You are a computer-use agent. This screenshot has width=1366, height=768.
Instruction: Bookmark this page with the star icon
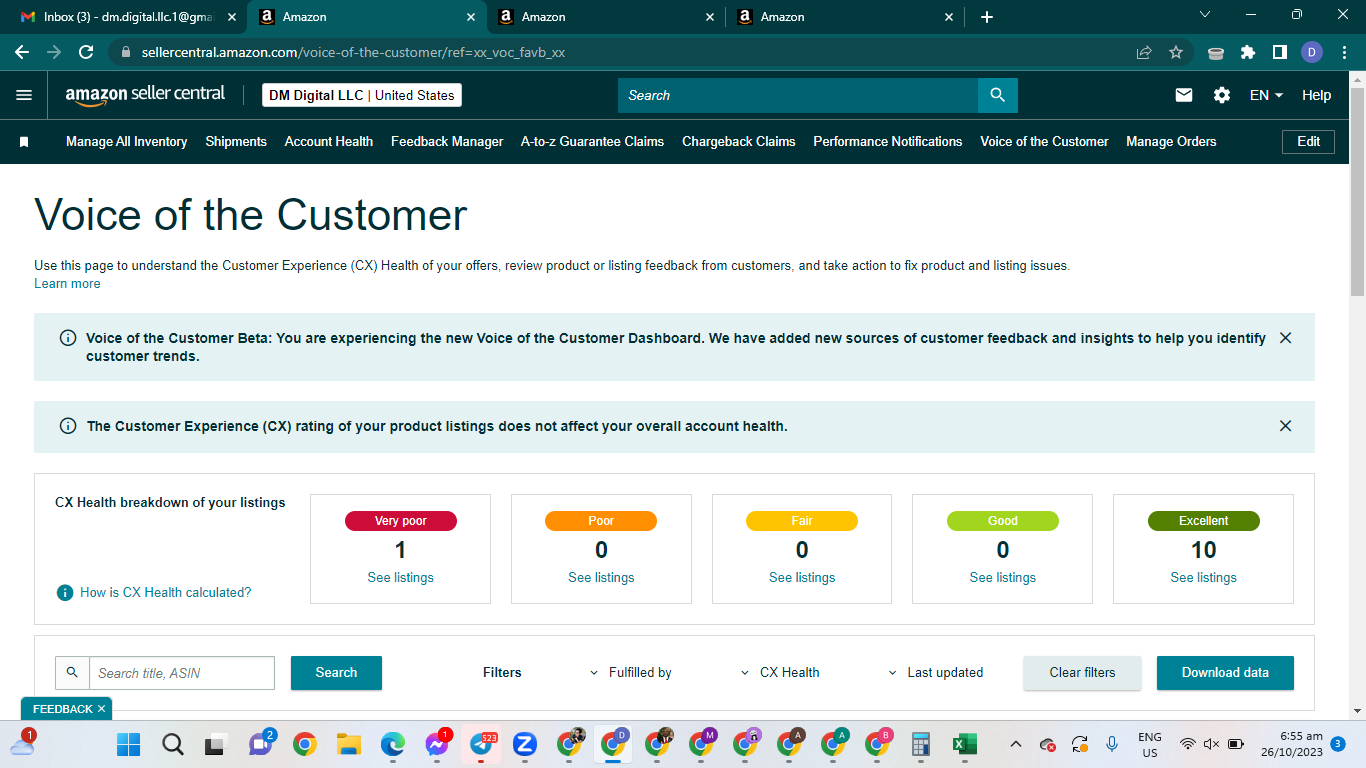click(x=1176, y=52)
